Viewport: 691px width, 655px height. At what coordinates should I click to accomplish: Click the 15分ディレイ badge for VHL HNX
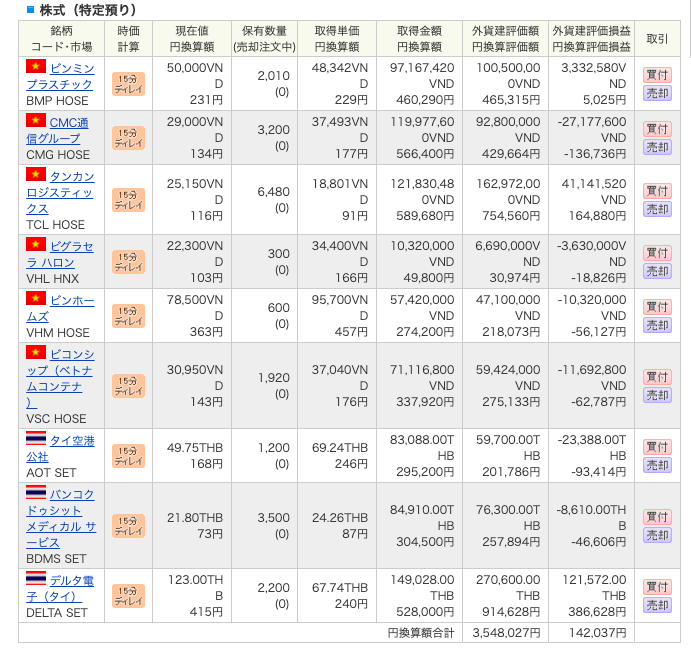(x=128, y=262)
